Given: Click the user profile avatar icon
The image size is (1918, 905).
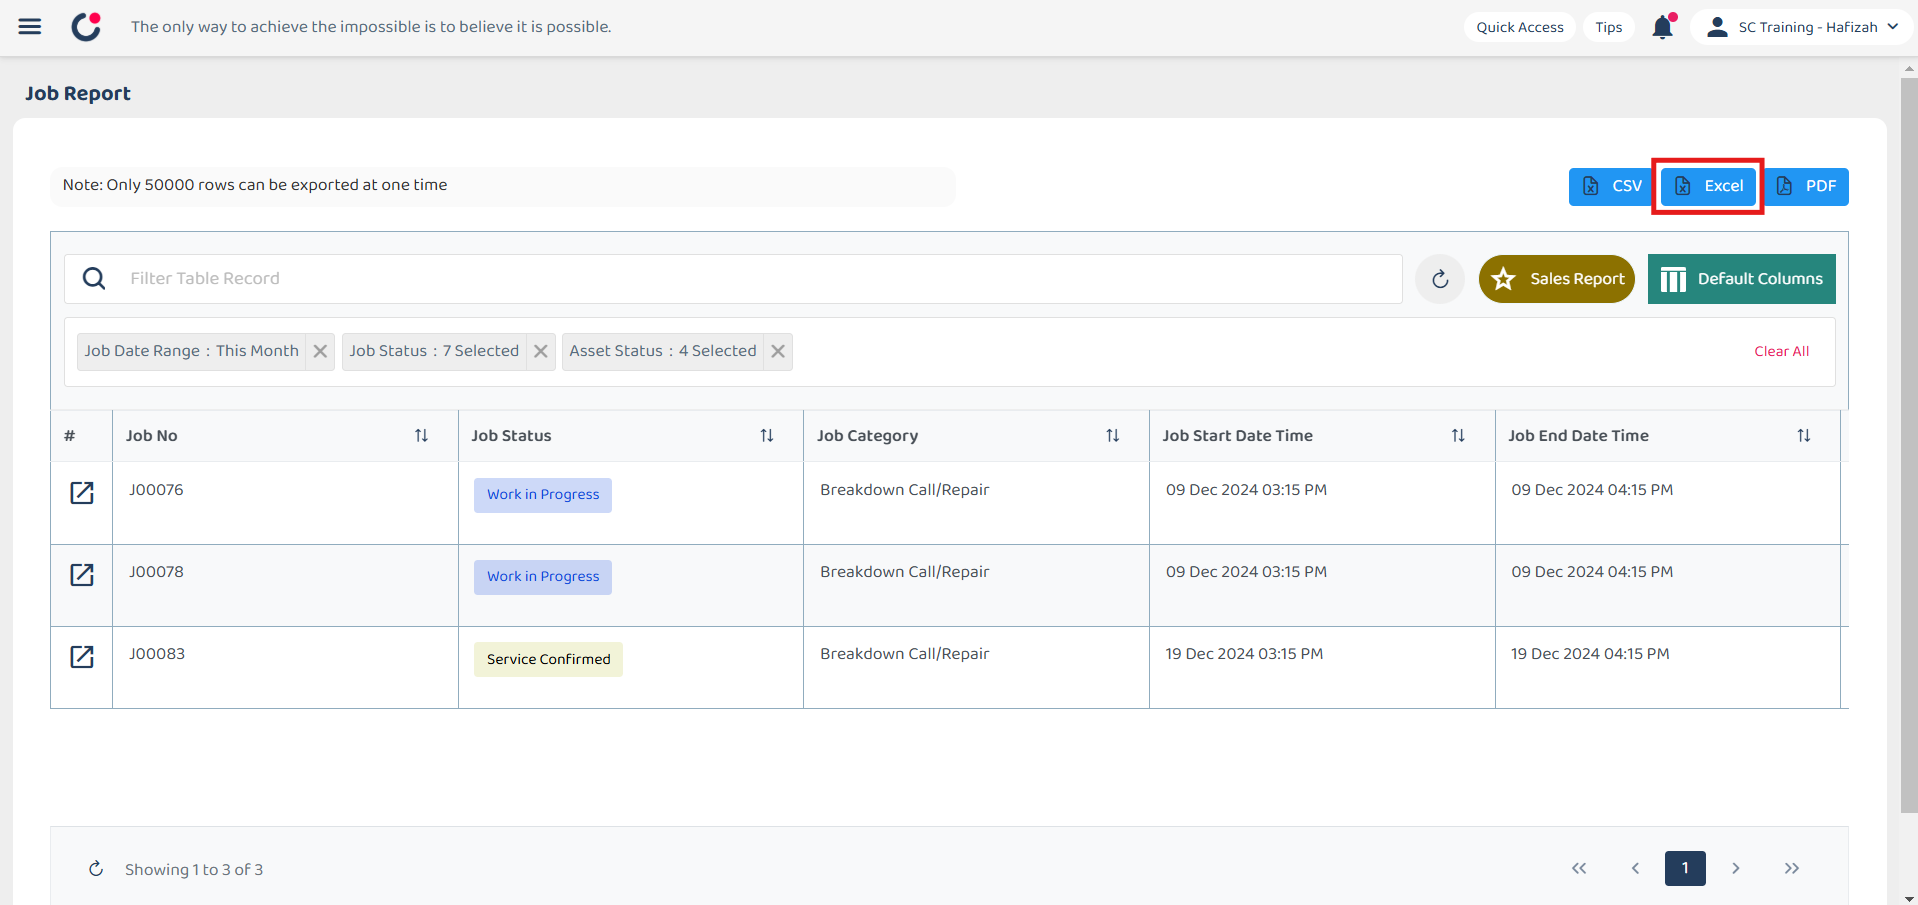Looking at the screenshot, I should point(1717,27).
